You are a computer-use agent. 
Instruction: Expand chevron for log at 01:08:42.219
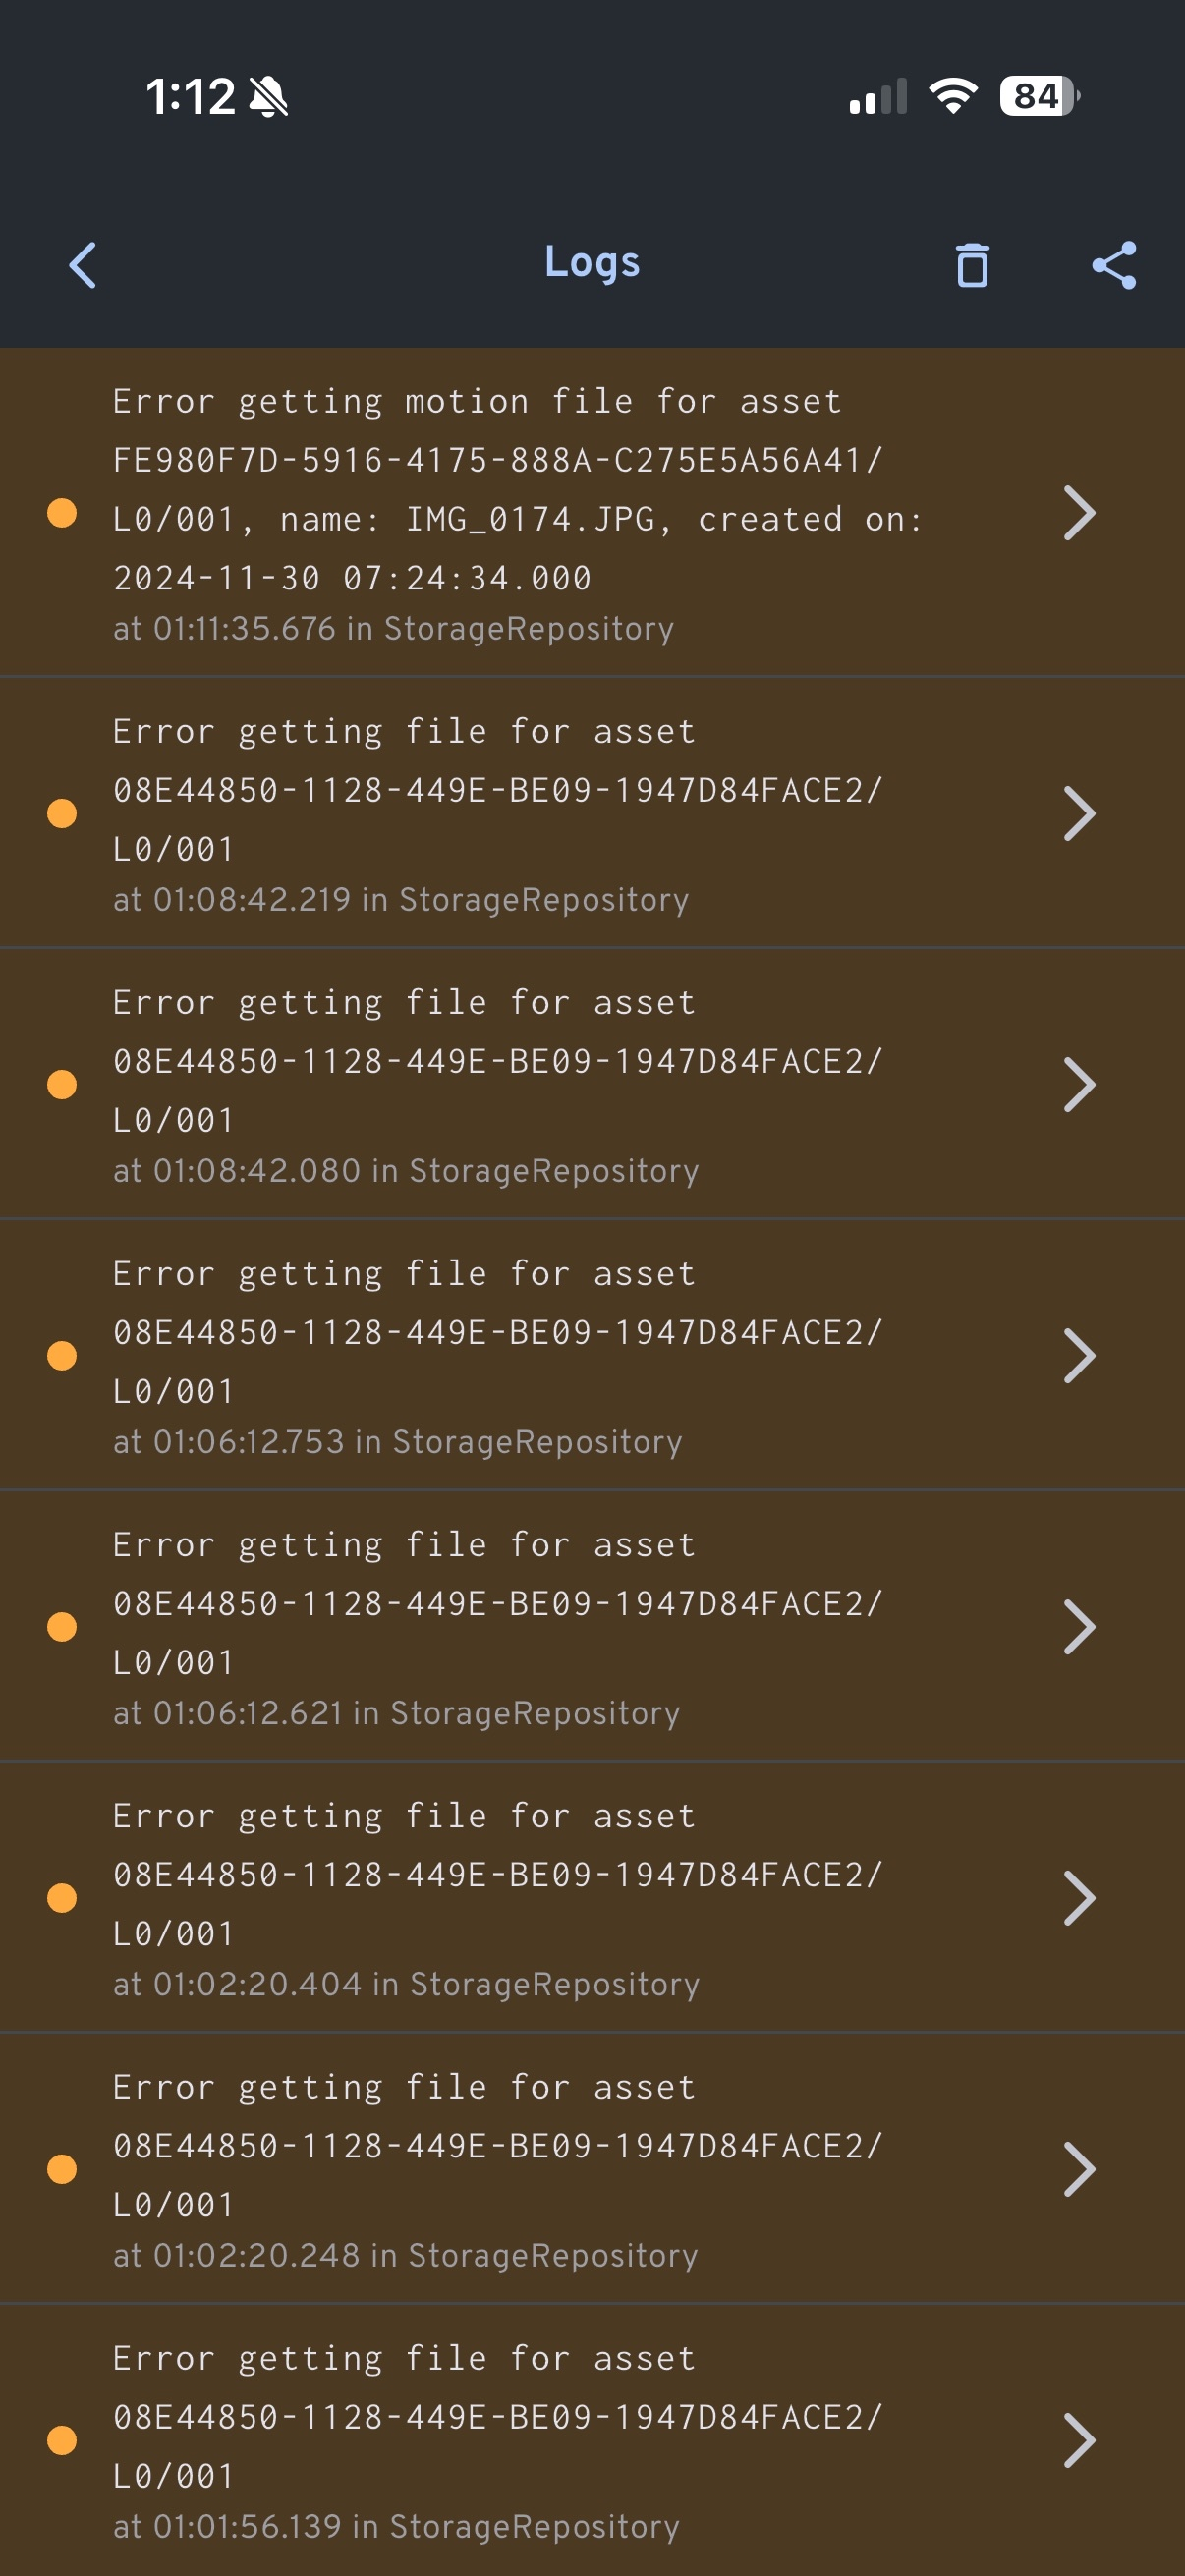(1079, 814)
